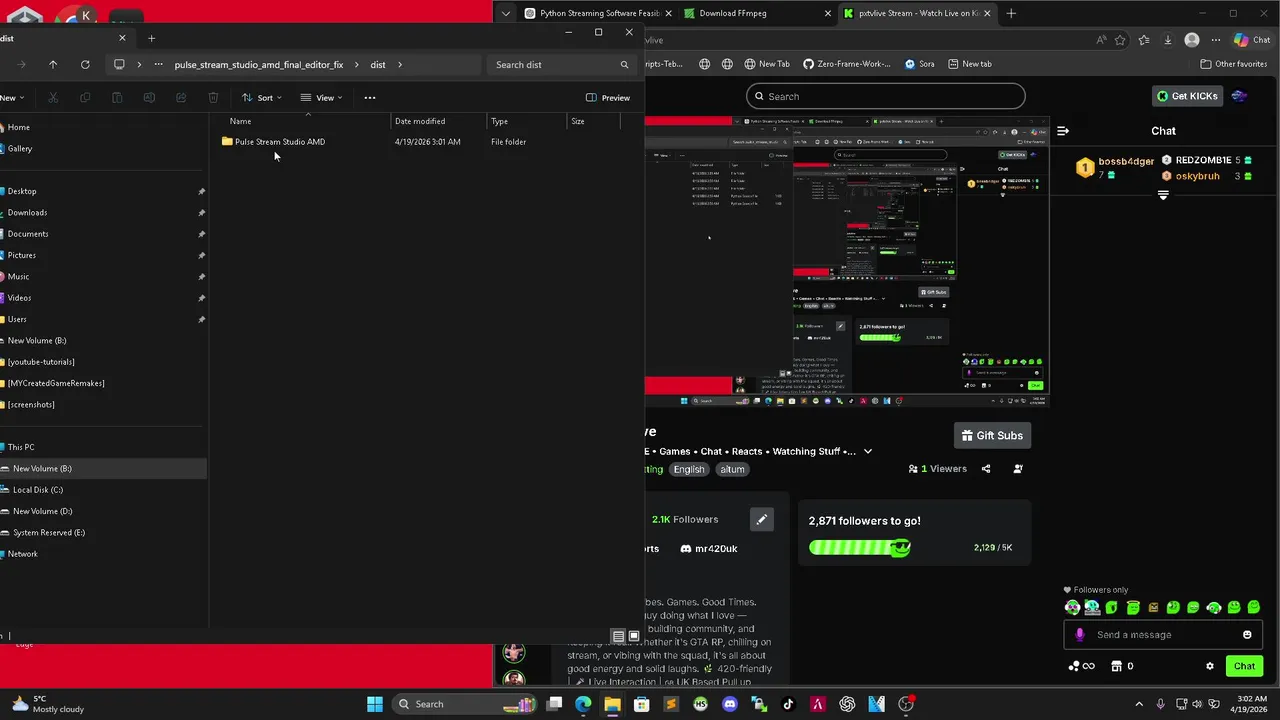Open Copilot Chat in browser toolbar
This screenshot has width=1280, height=720.
1251,40
